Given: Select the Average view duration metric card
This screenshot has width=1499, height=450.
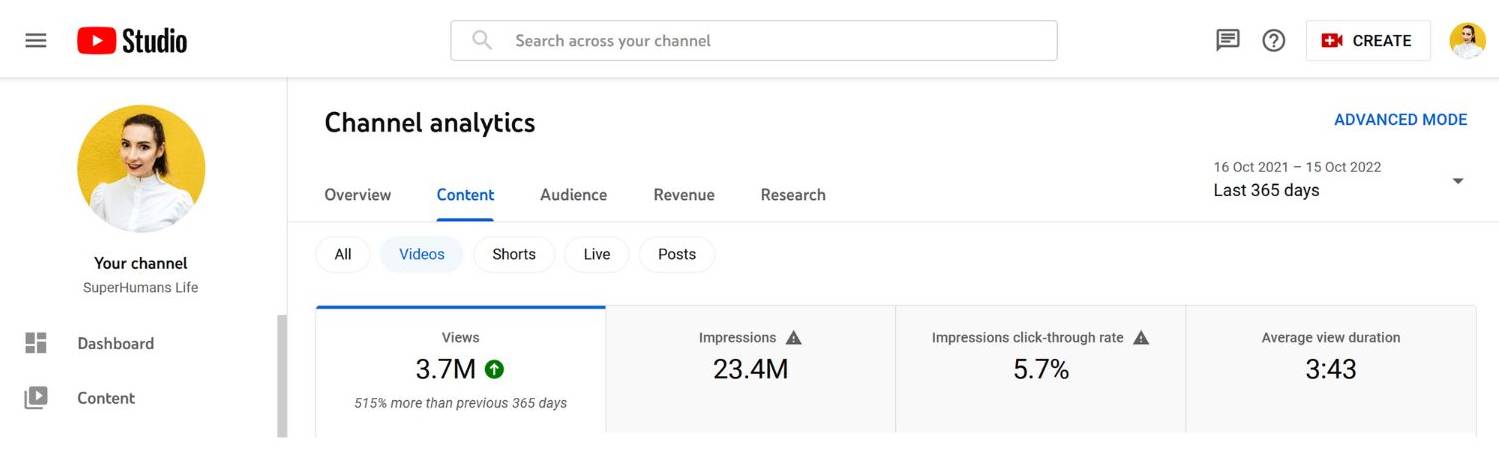Looking at the screenshot, I should (1330, 370).
